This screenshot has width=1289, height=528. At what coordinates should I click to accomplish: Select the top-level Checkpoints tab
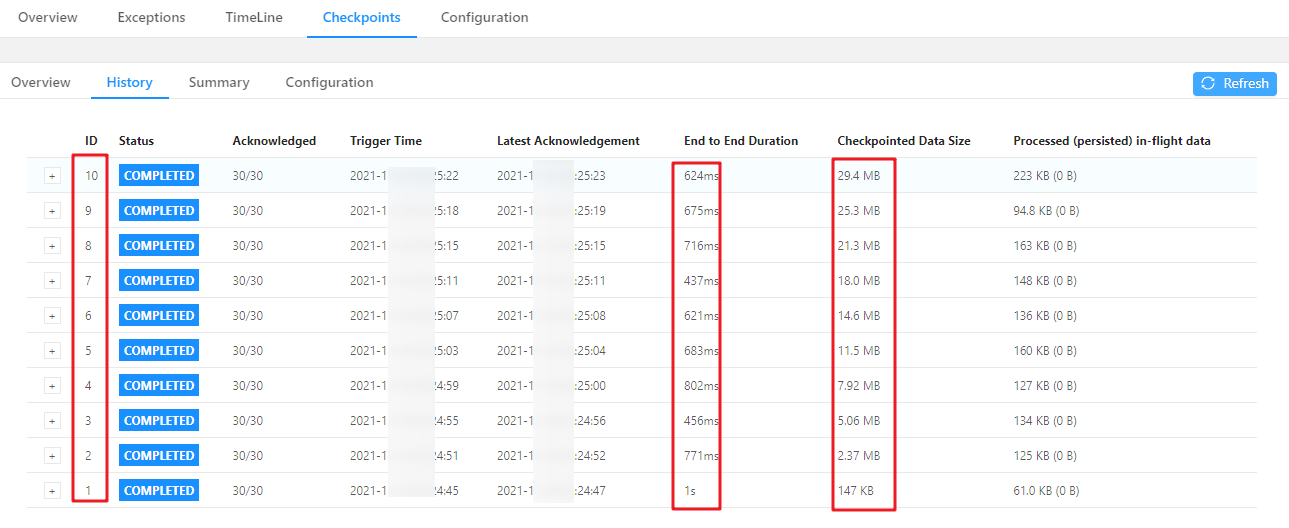pyautogui.click(x=362, y=18)
